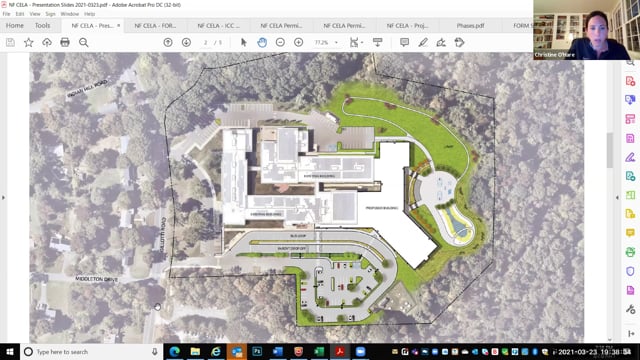Zoom in with plus button
This screenshot has width=640, height=360.
pyautogui.click(x=298, y=42)
